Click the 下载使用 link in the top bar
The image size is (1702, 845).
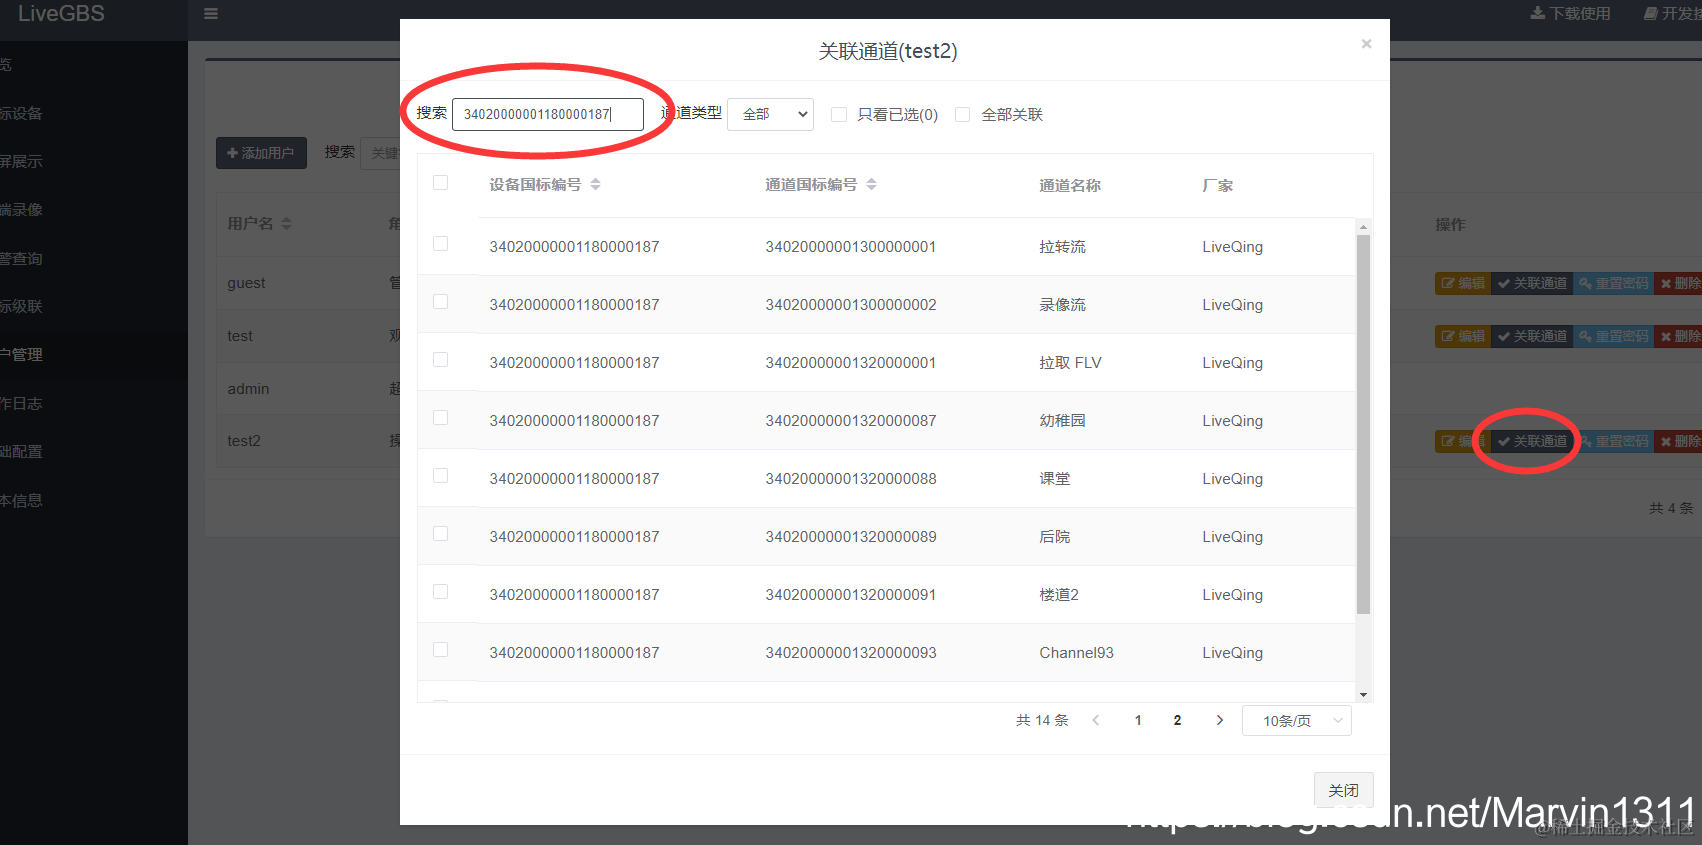1570,14
